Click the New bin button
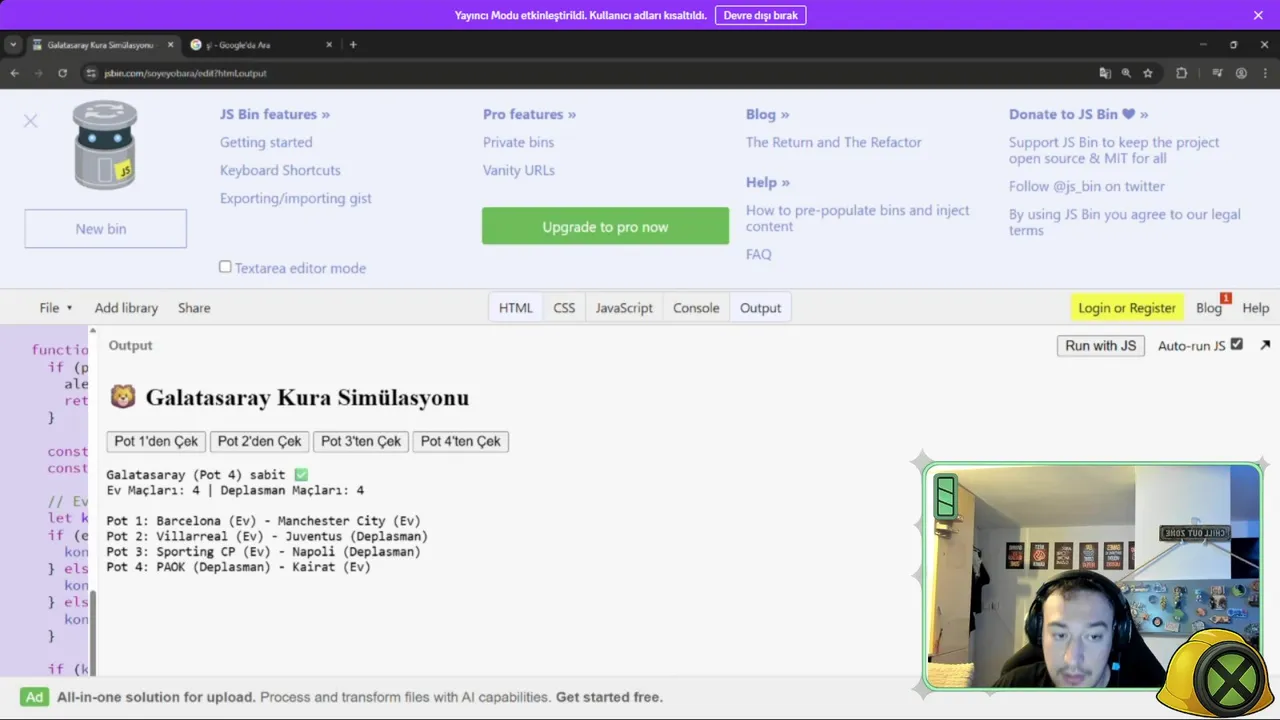Viewport: 1280px width, 720px height. point(105,229)
